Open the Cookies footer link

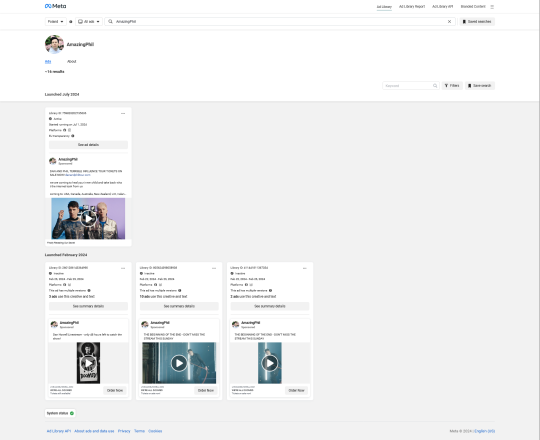(155, 431)
